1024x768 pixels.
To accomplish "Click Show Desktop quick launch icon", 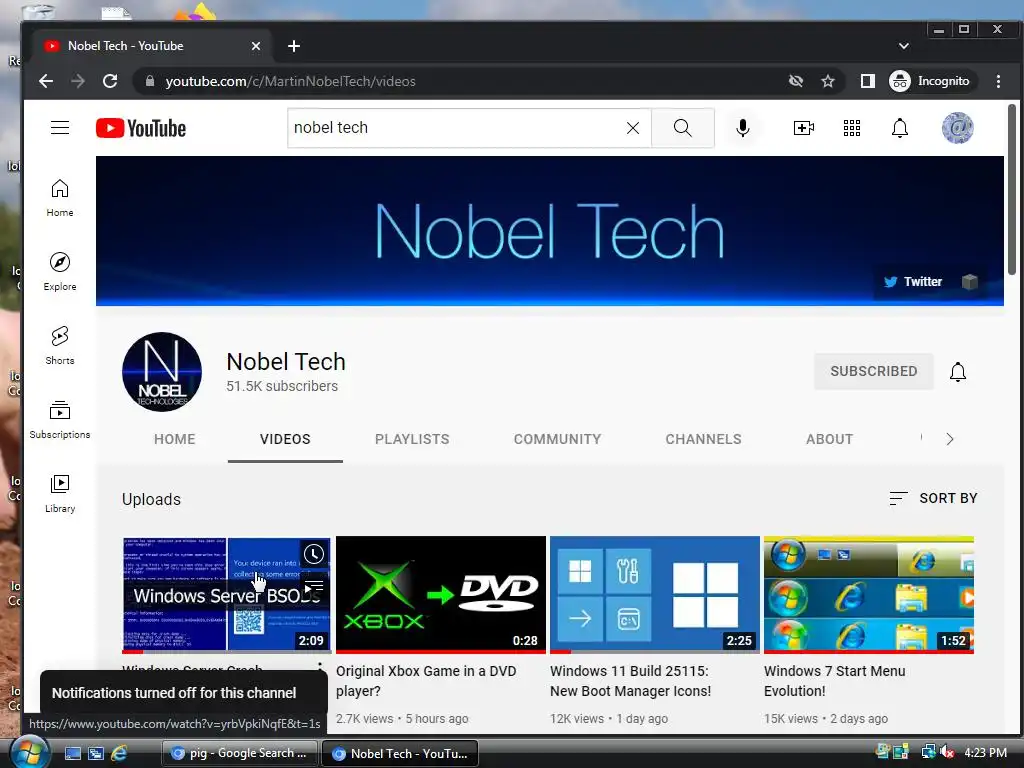I will pos(73,753).
